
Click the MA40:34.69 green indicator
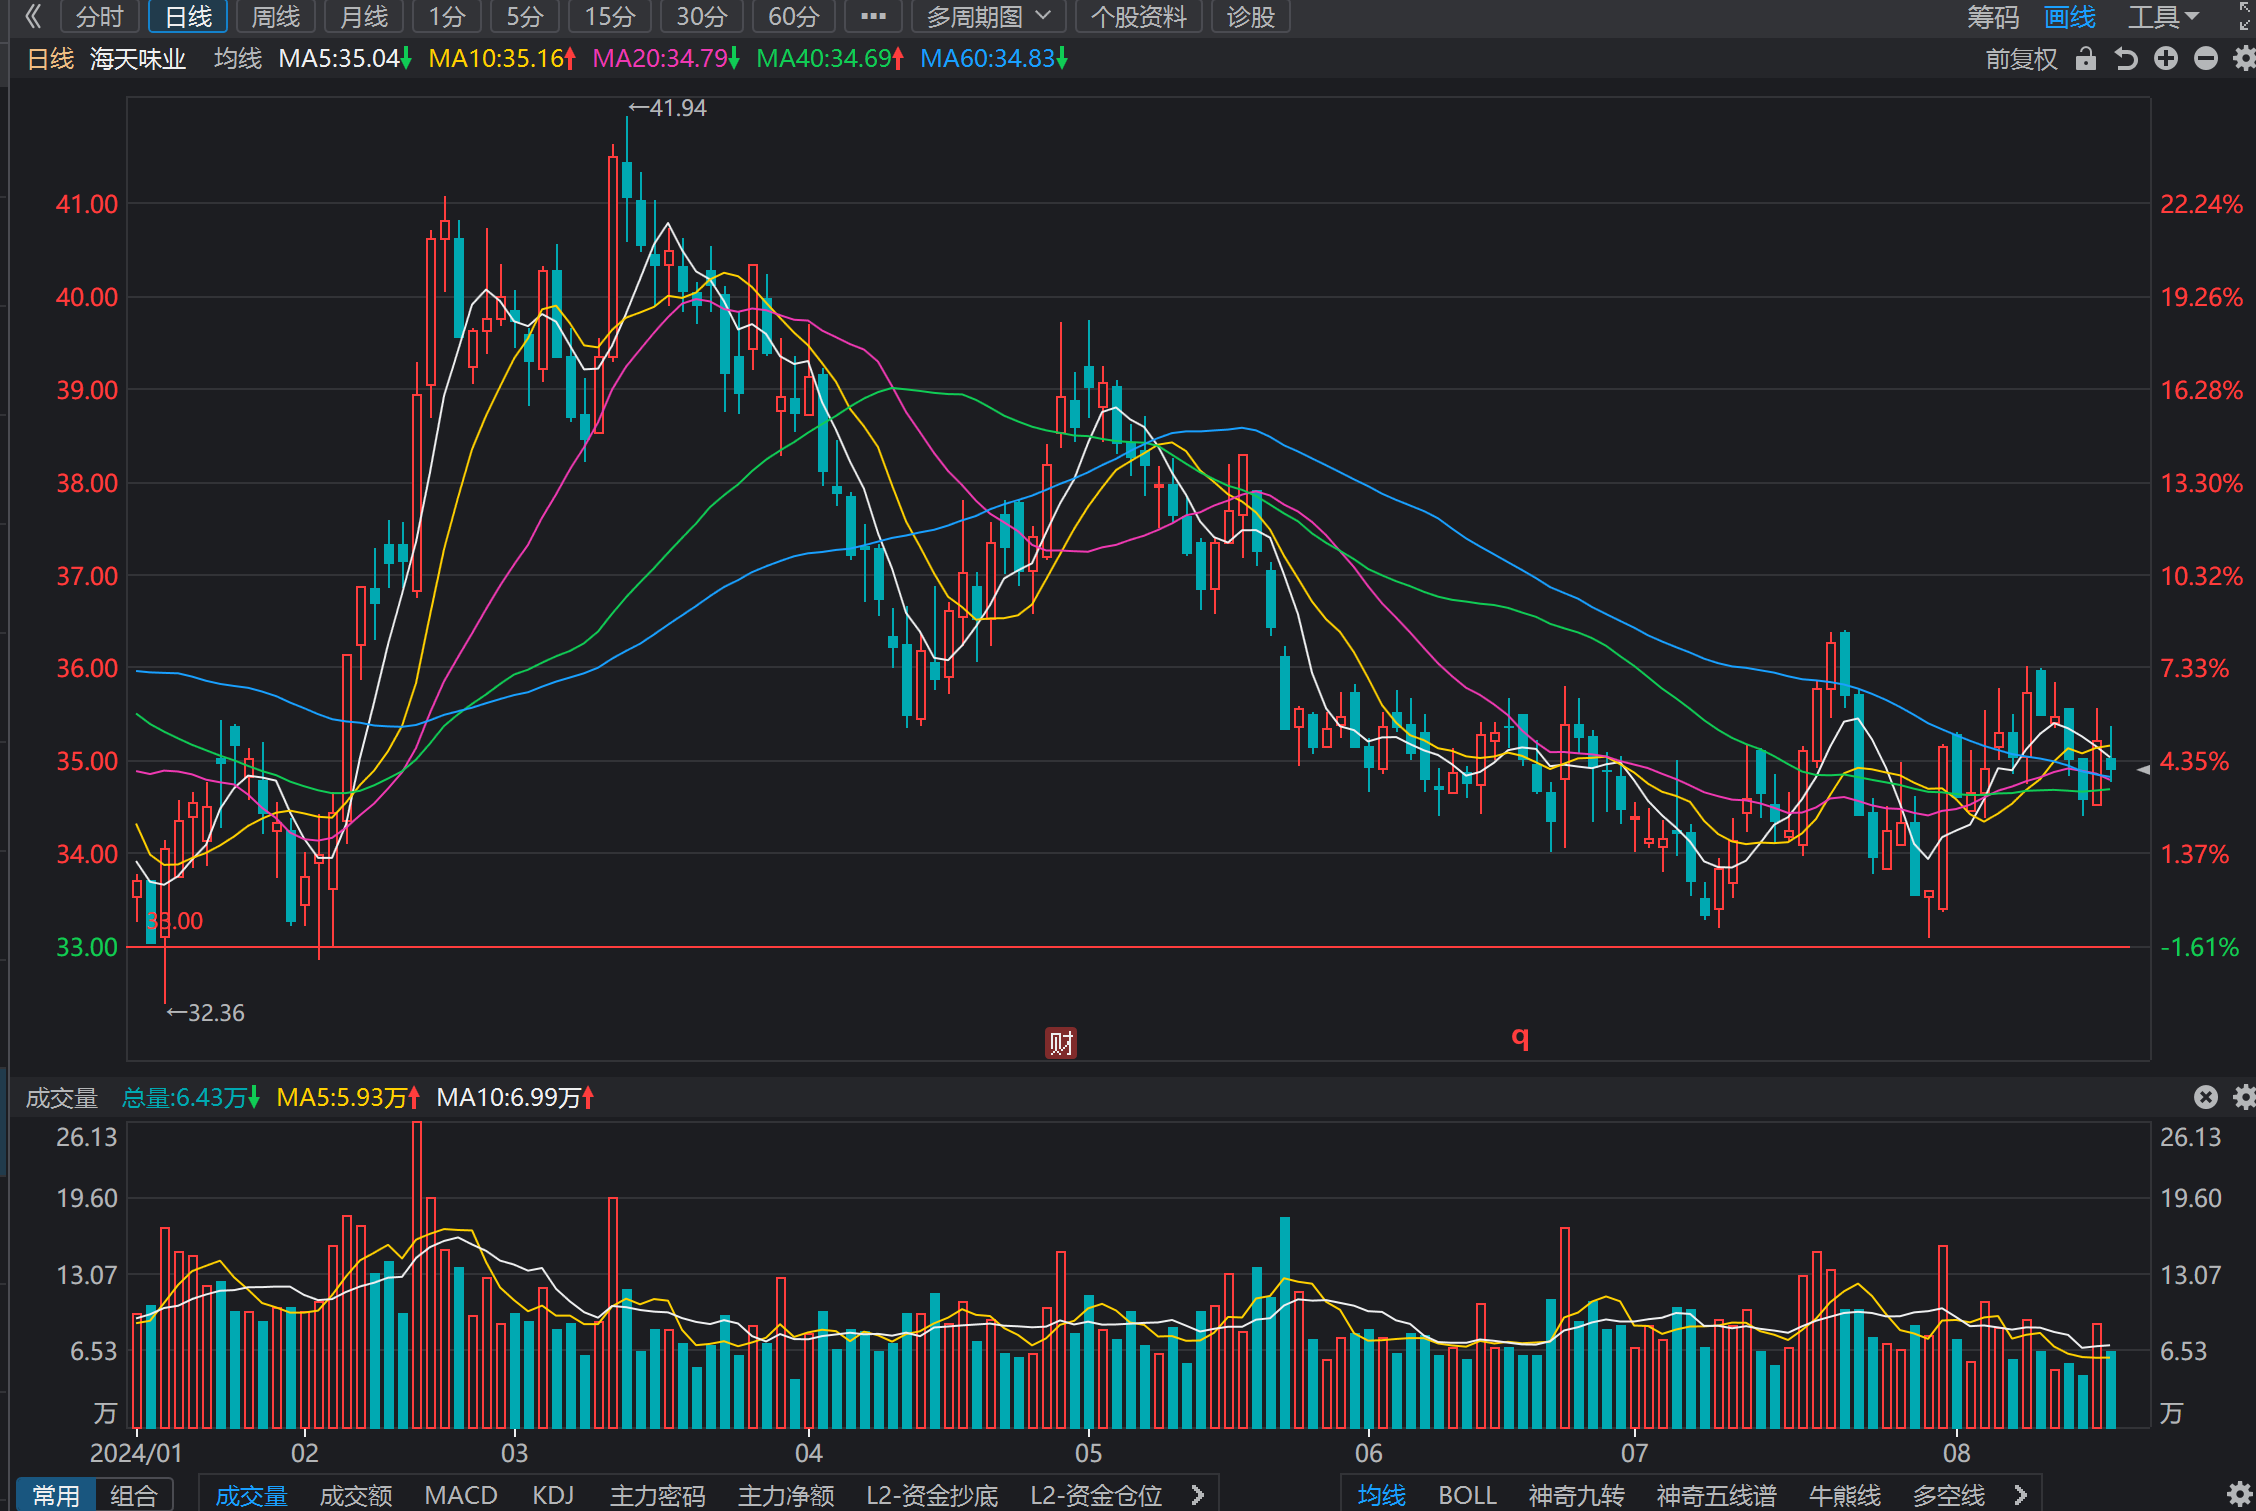(x=829, y=59)
